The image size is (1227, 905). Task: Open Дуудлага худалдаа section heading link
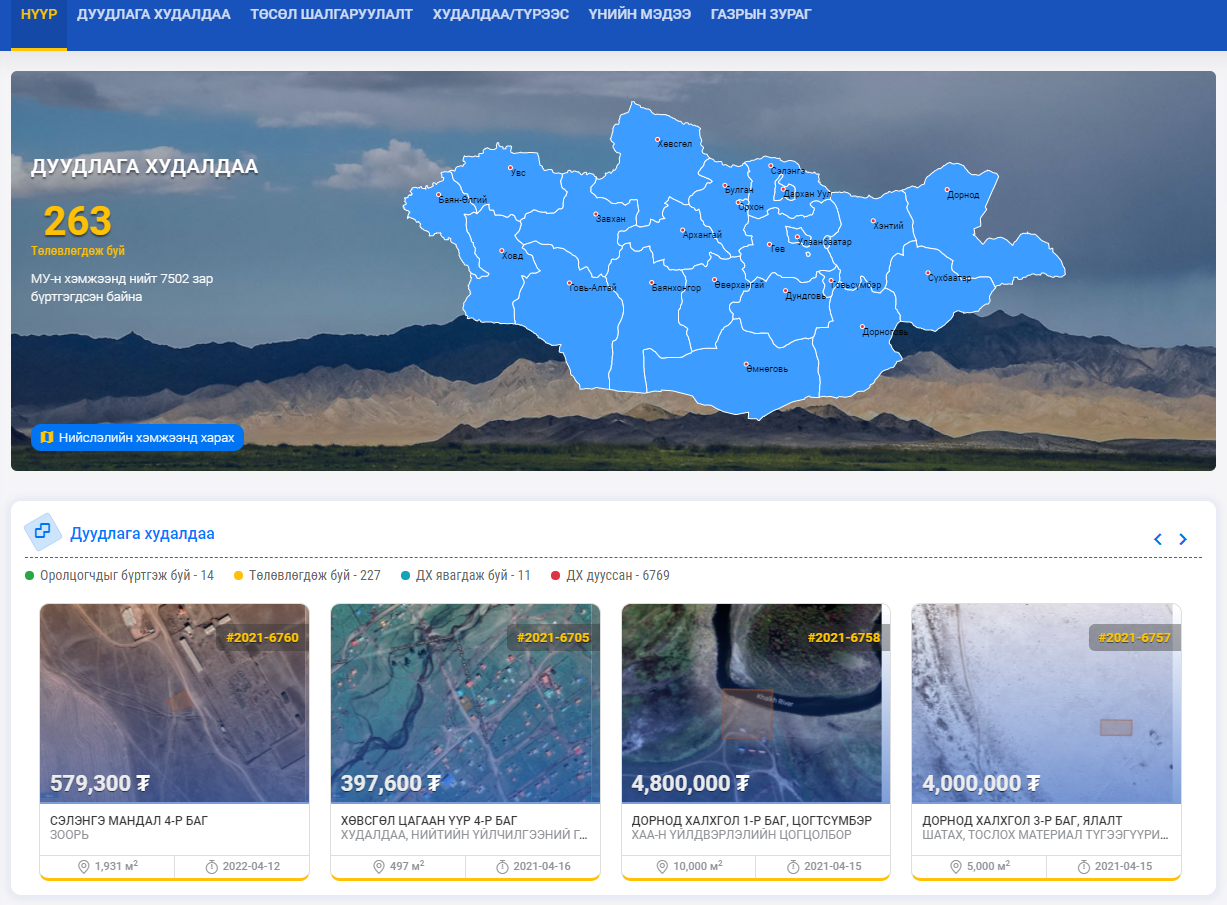point(142,533)
